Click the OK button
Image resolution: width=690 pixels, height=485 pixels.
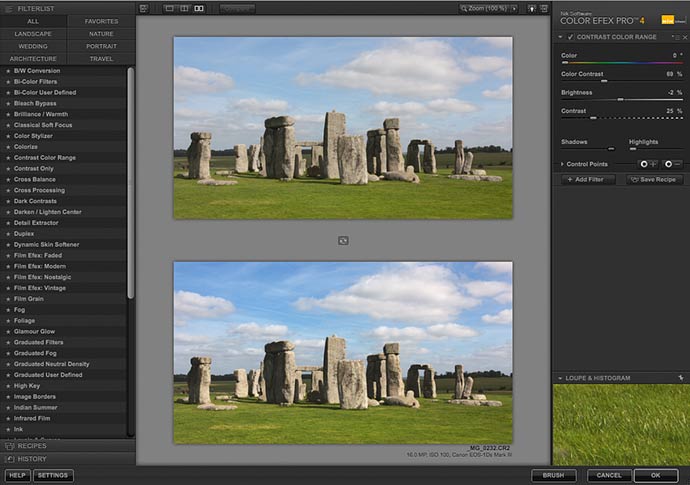click(656, 475)
